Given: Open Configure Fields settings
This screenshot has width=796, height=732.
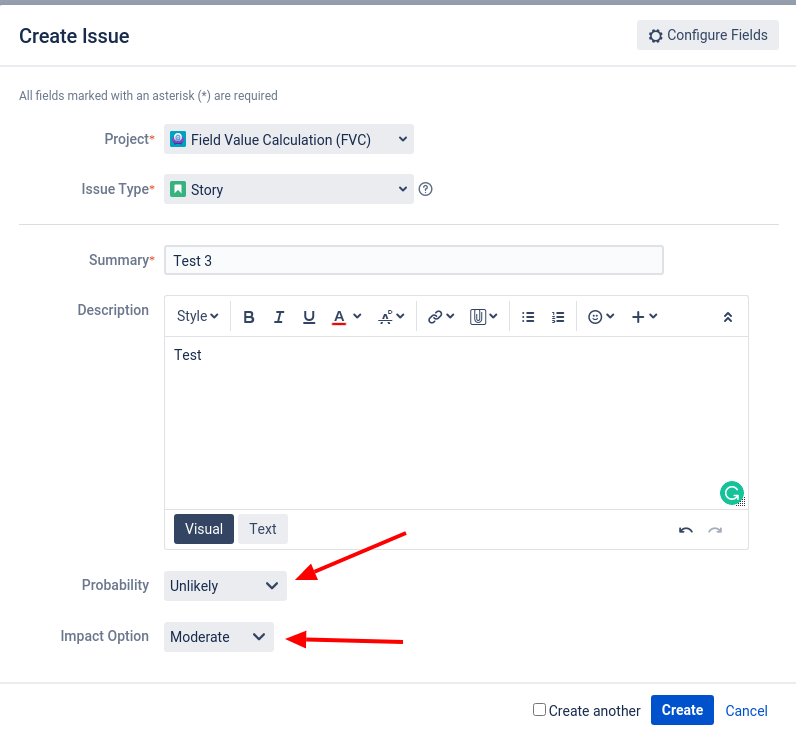Looking at the screenshot, I should 707,35.
